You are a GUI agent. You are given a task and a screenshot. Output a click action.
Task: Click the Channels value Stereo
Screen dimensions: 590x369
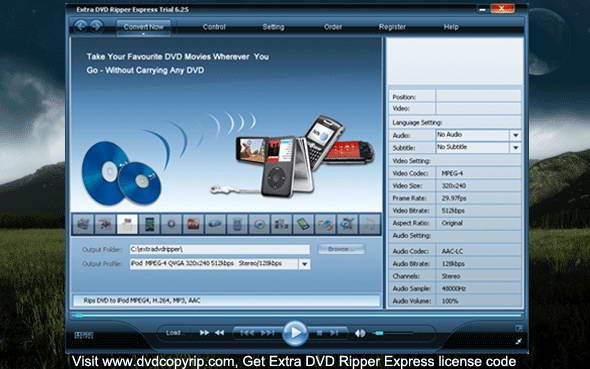click(450, 276)
